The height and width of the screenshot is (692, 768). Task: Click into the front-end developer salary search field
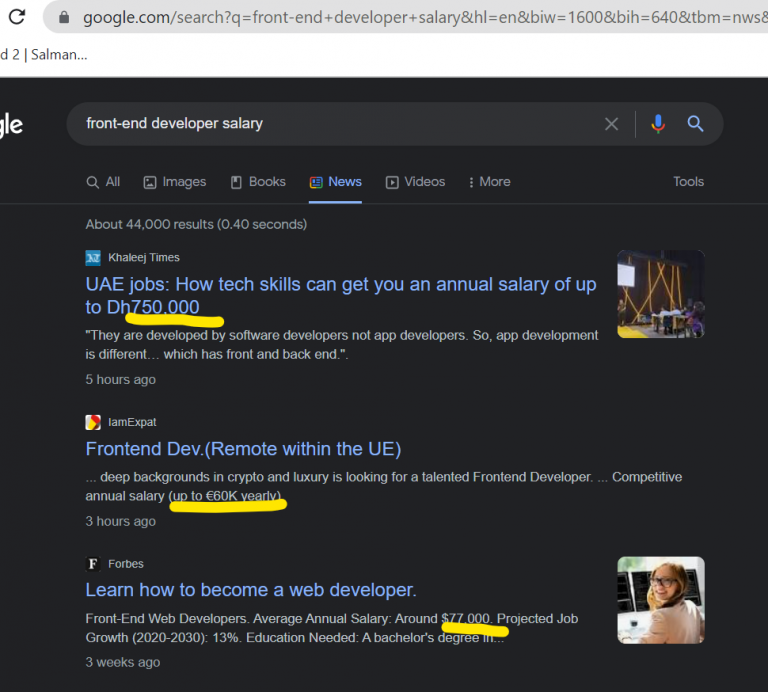pos(330,124)
